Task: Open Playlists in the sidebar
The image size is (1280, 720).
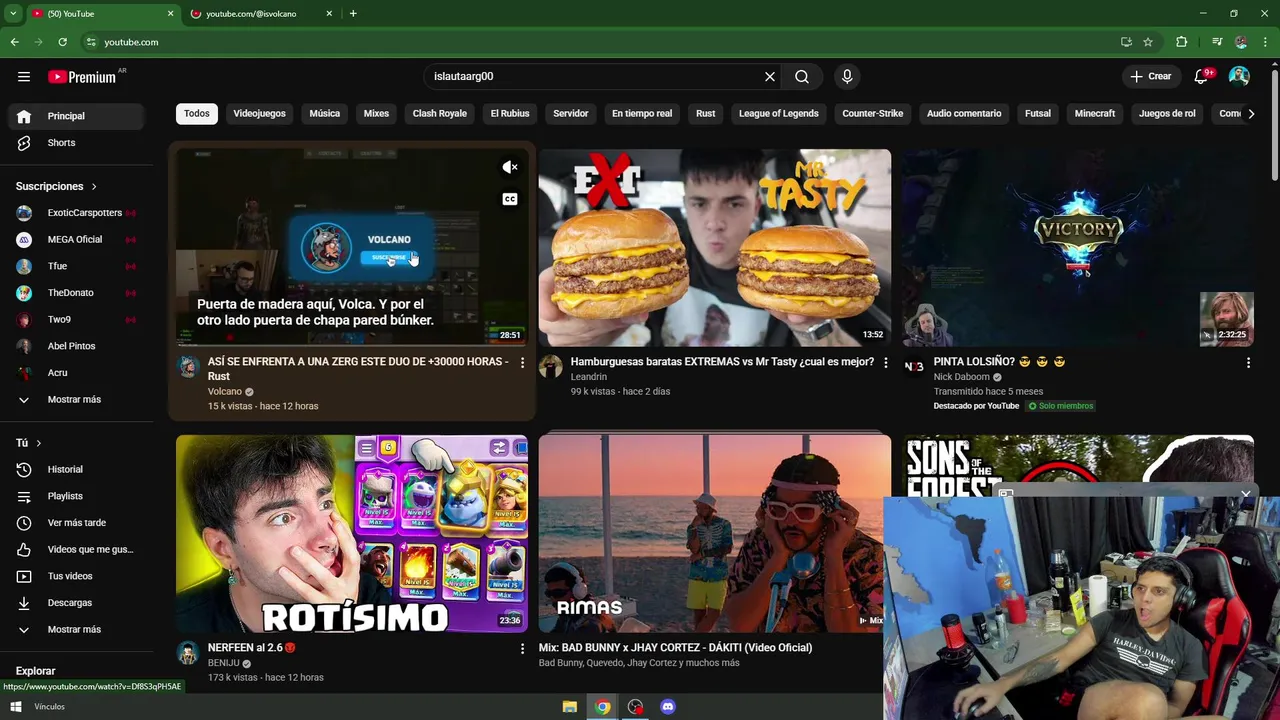Action: [77, 496]
